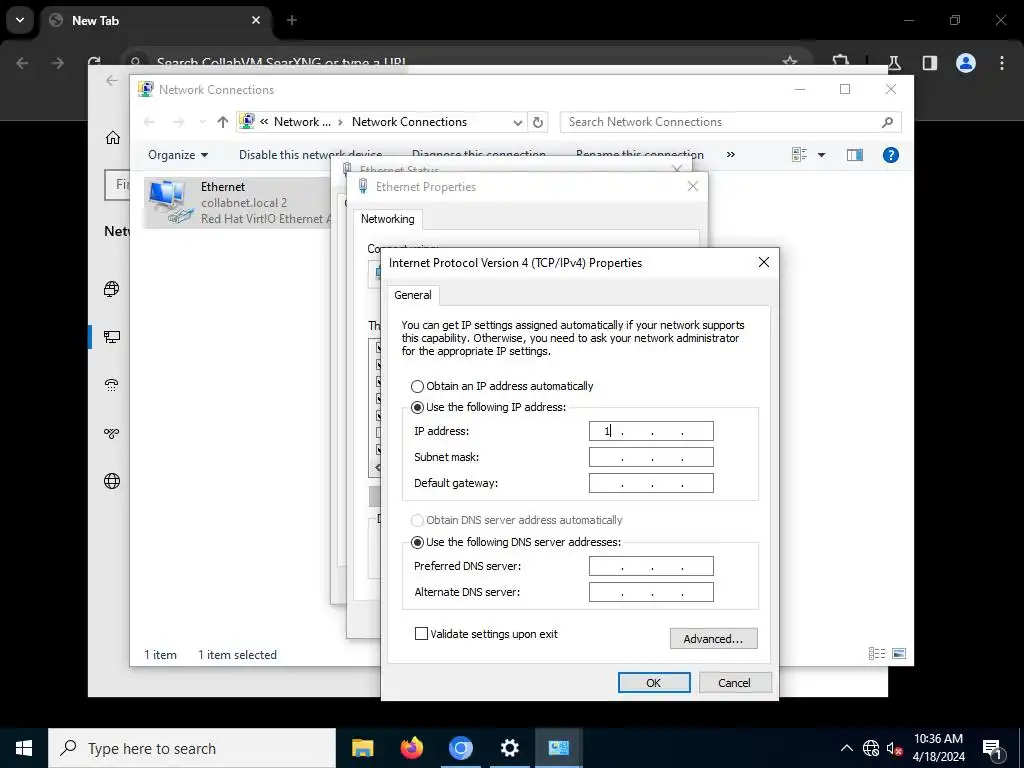Open Chrome Labs flask icon
This screenshot has width=1024, height=768.
tap(894, 63)
